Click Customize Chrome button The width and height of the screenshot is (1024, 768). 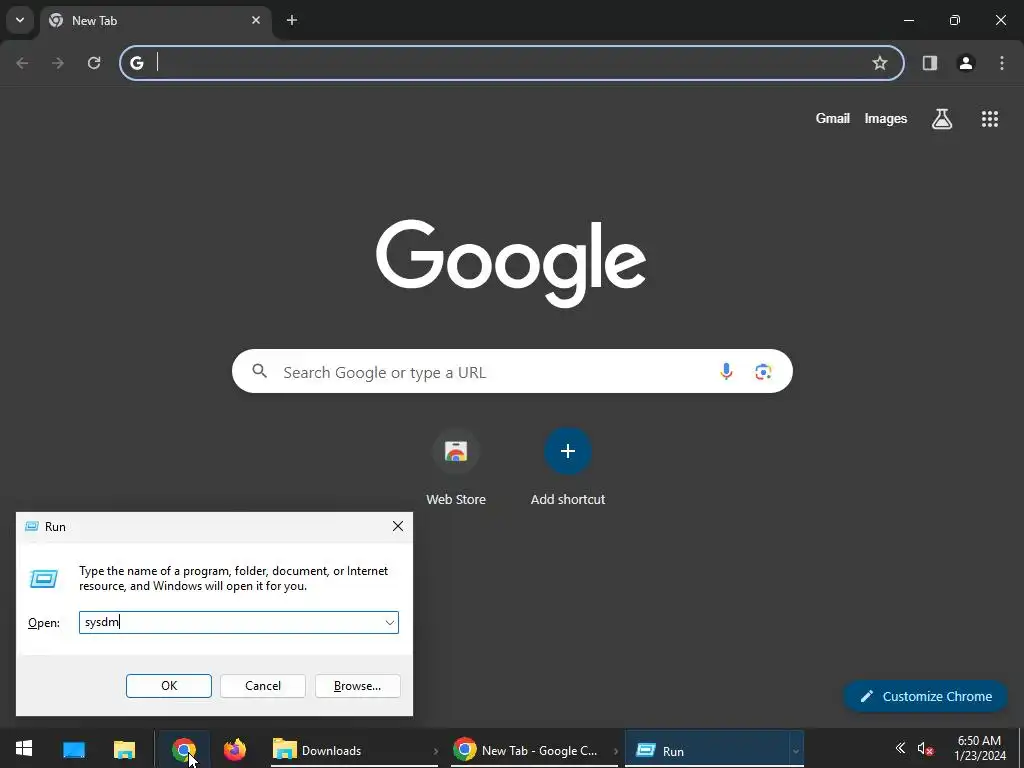point(926,696)
